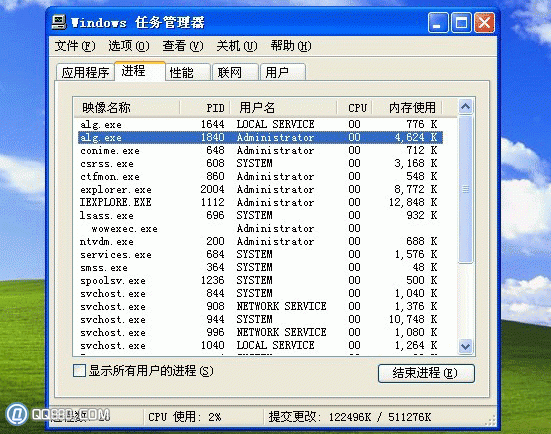Switch to the 用户 tab
This screenshot has width=551, height=434.
pos(283,72)
